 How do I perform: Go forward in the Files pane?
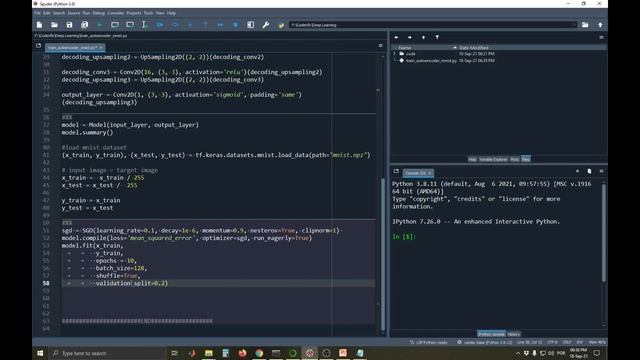tap(410, 37)
